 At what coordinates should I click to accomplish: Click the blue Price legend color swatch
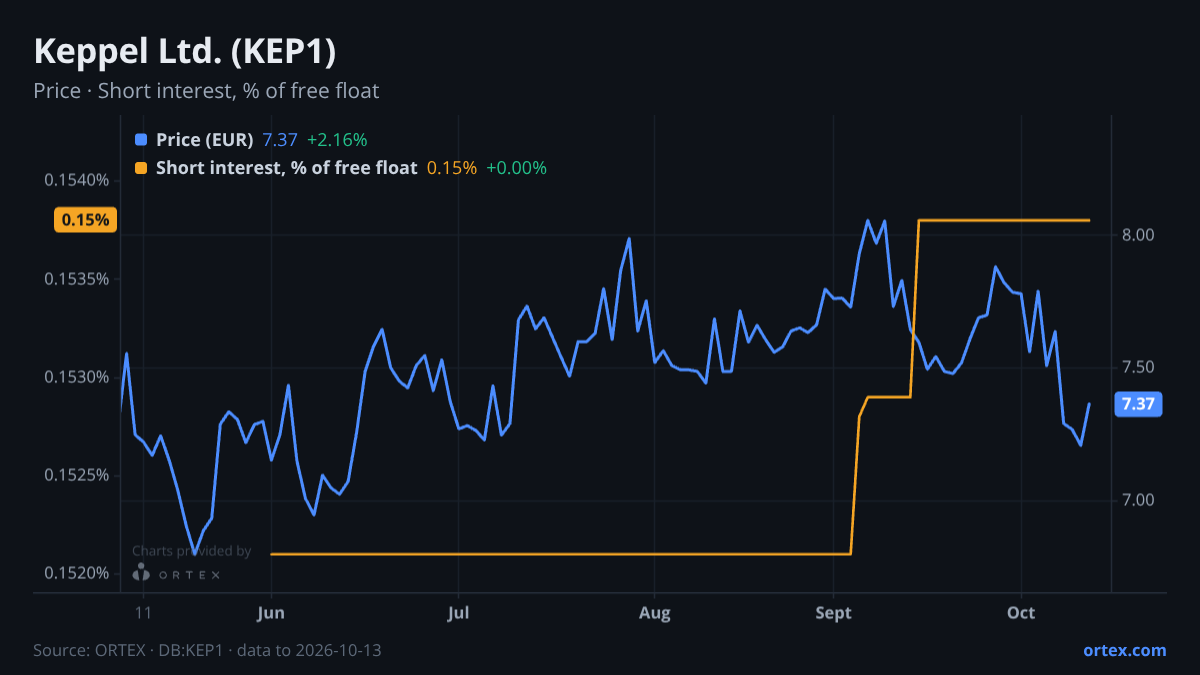coord(141,140)
